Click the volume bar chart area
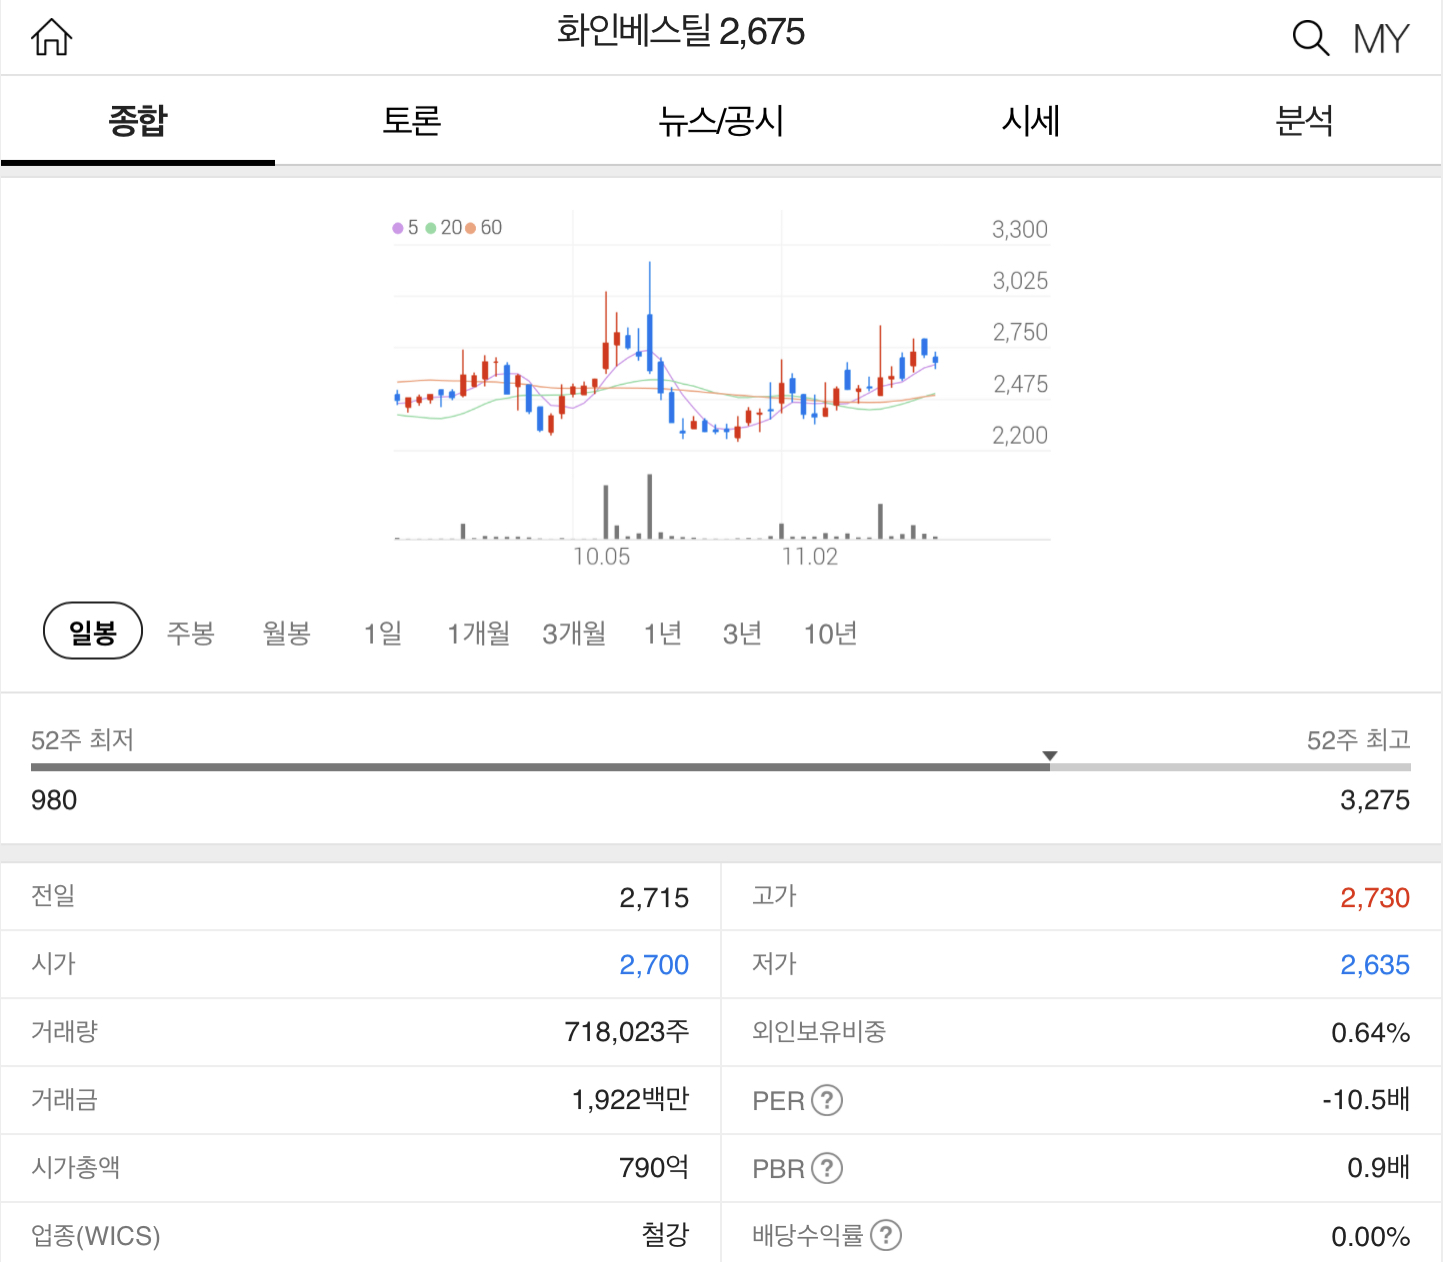The width and height of the screenshot is (1443, 1262). click(x=666, y=506)
